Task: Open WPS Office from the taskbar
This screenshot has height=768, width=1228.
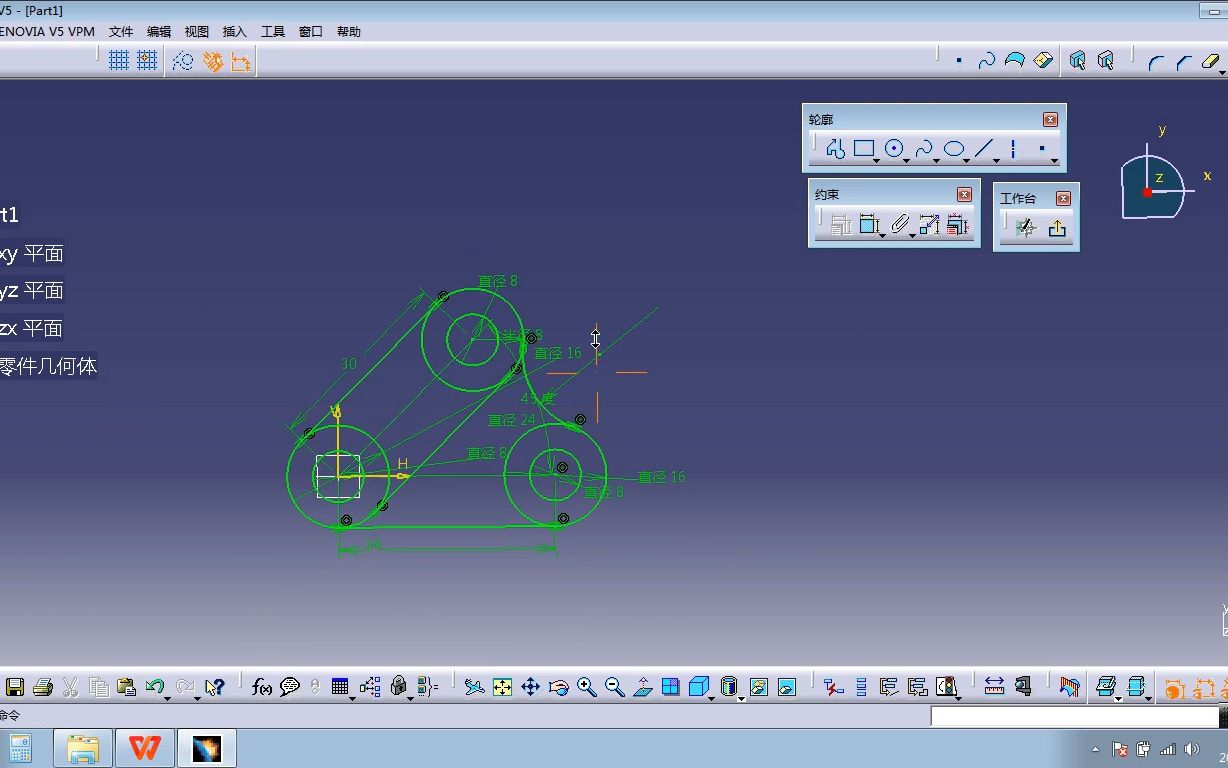Action: point(145,748)
